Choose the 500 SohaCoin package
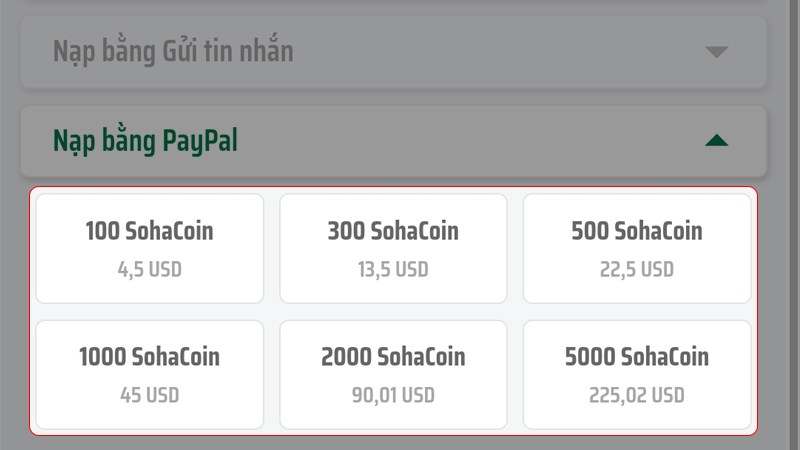The height and width of the screenshot is (450, 800). pyautogui.click(x=637, y=248)
